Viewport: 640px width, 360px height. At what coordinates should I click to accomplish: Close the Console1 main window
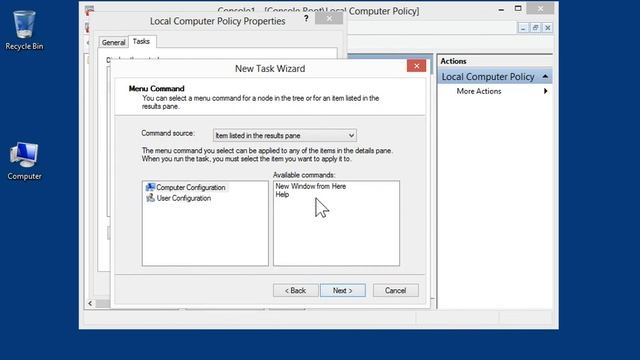(540, 9)
